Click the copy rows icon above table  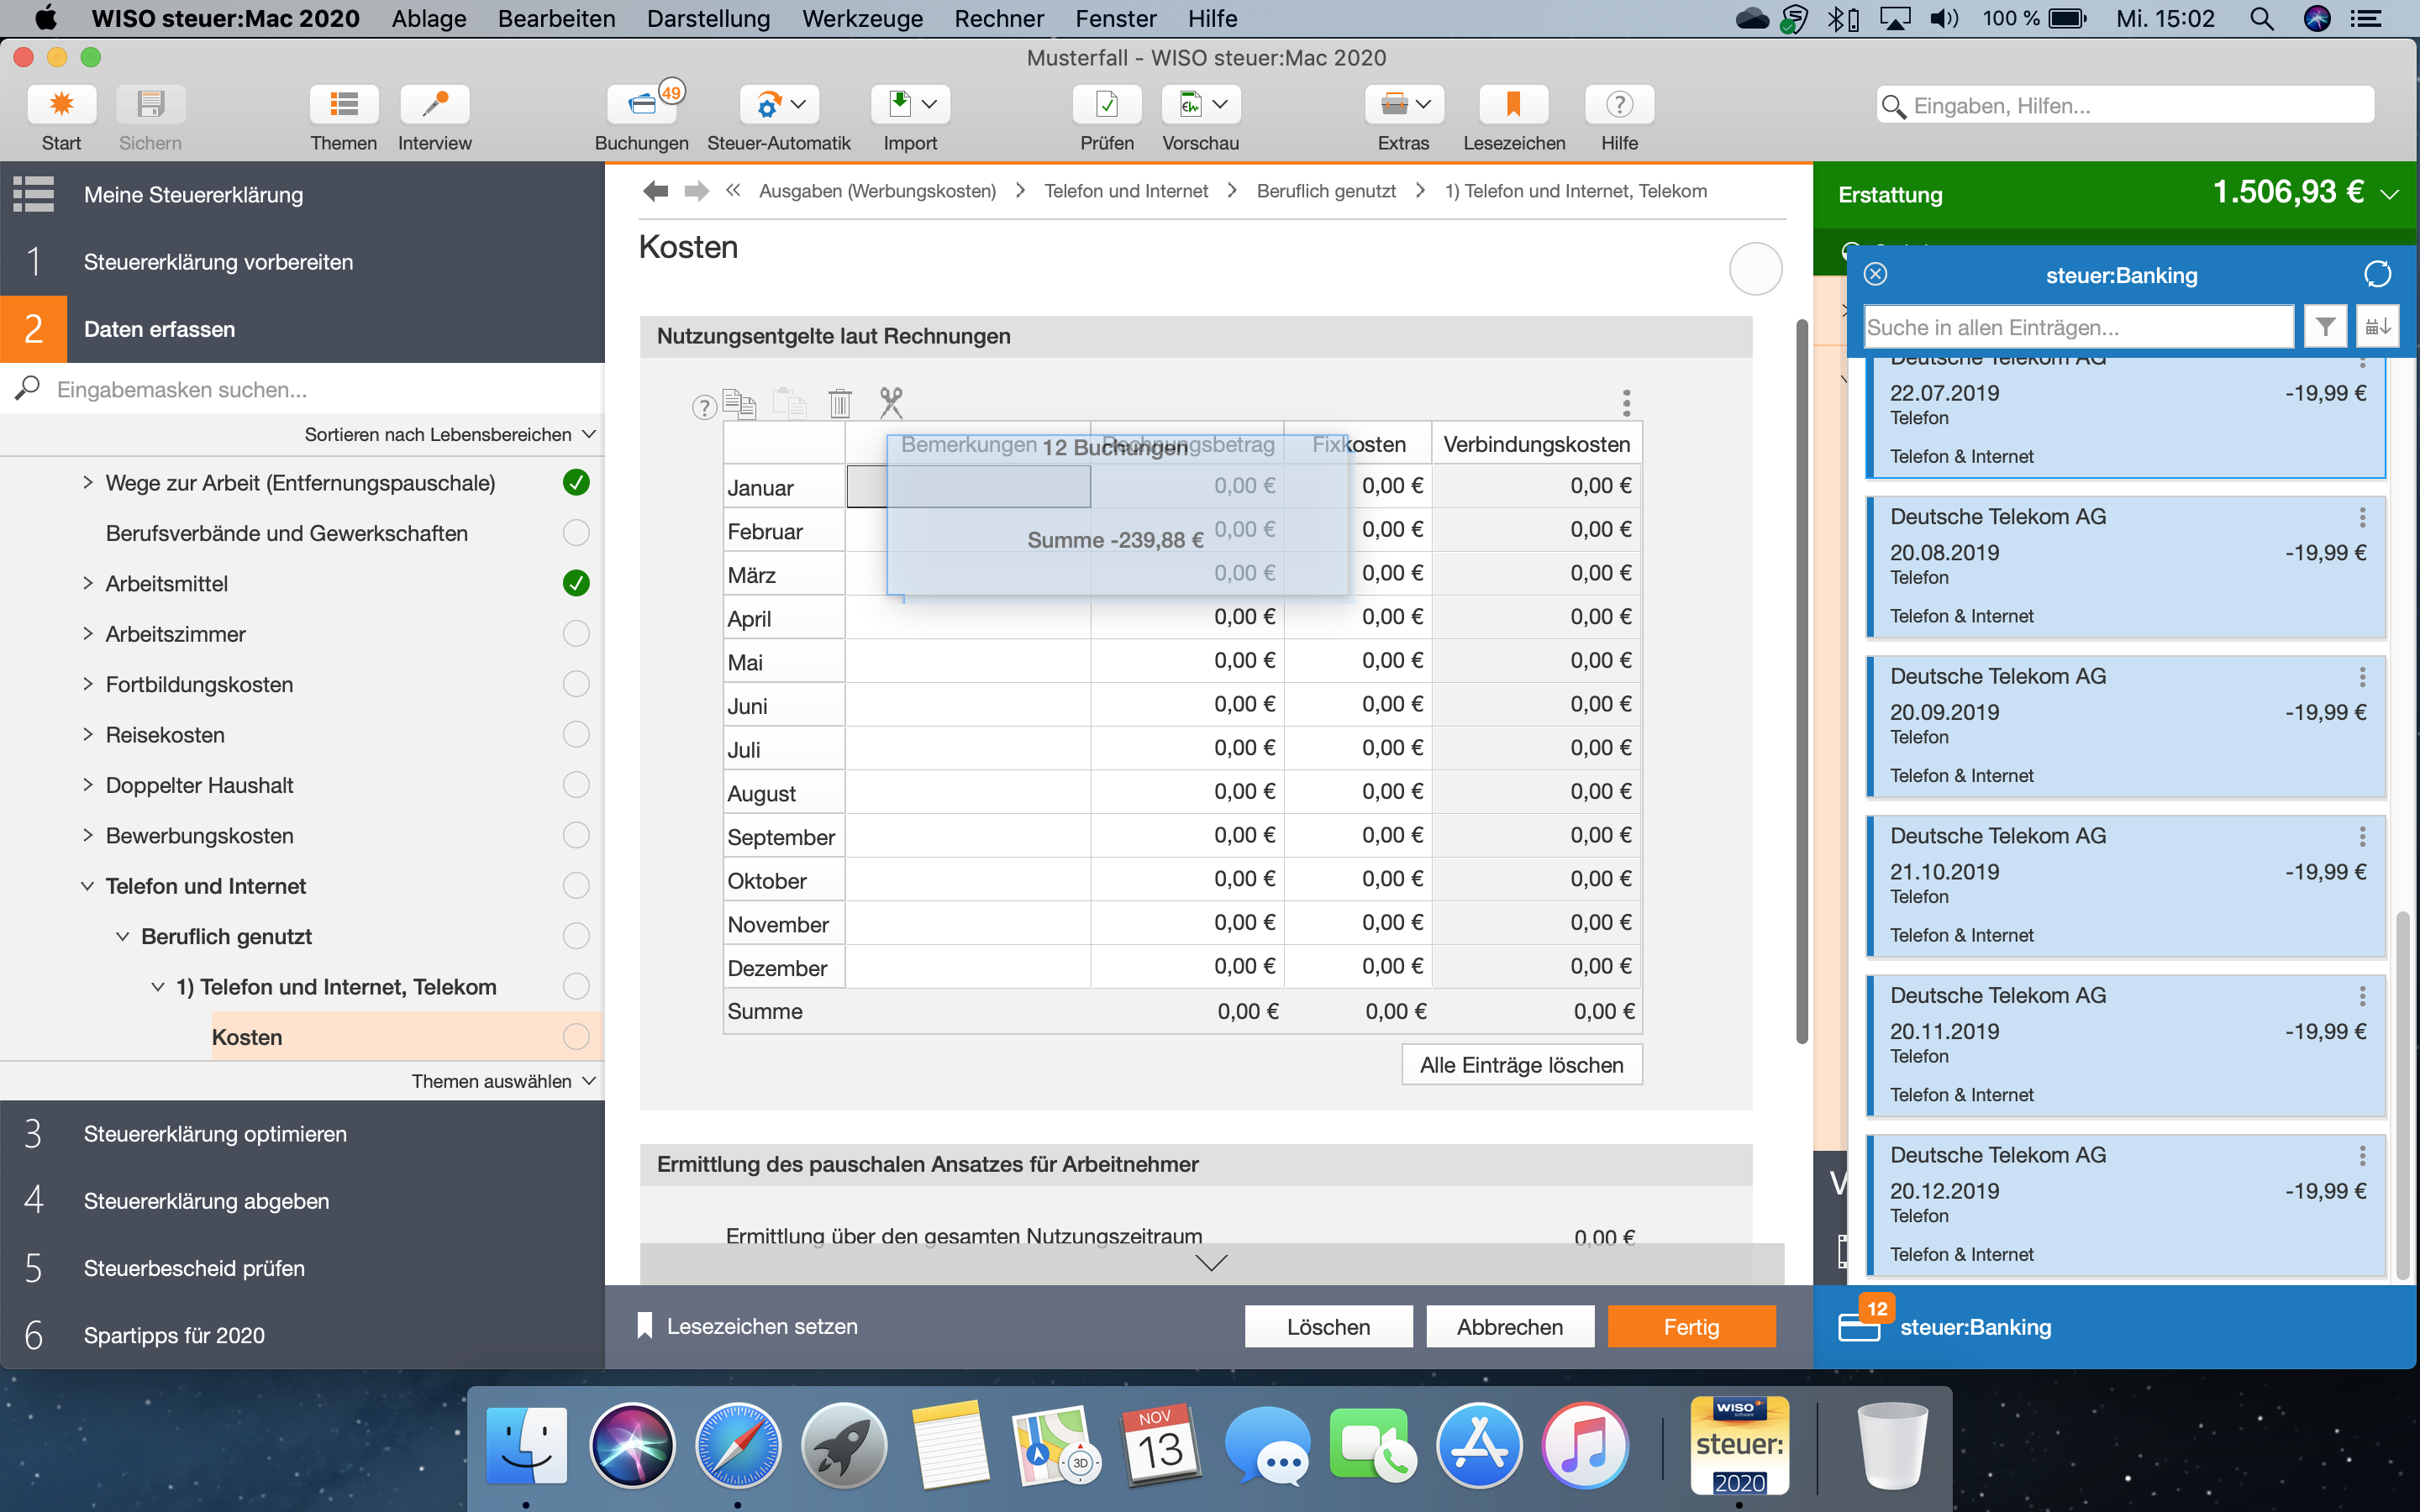[x=739, y=403]
